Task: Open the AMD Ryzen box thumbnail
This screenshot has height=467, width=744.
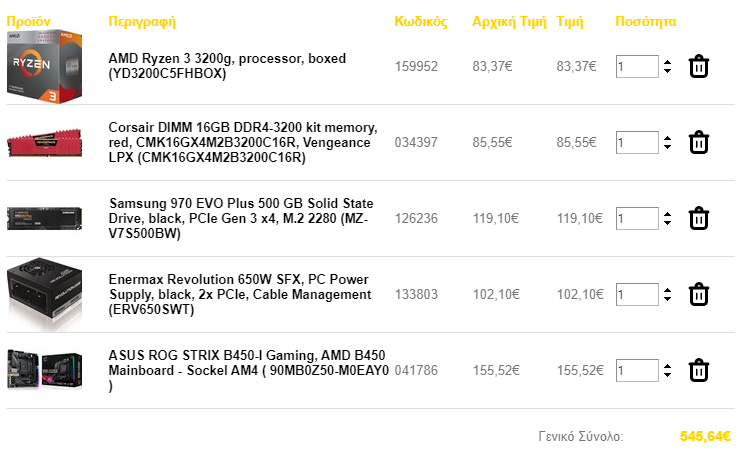Action: click(x=45, y=66)
